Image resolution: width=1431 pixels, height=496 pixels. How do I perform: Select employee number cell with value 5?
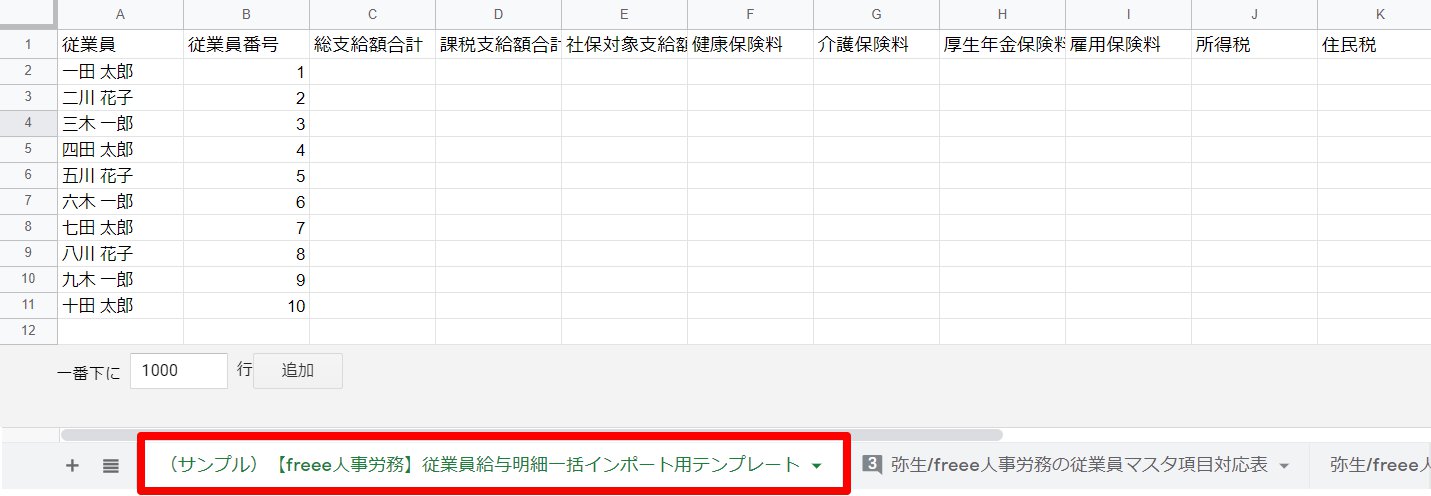[x=246, y=175]
